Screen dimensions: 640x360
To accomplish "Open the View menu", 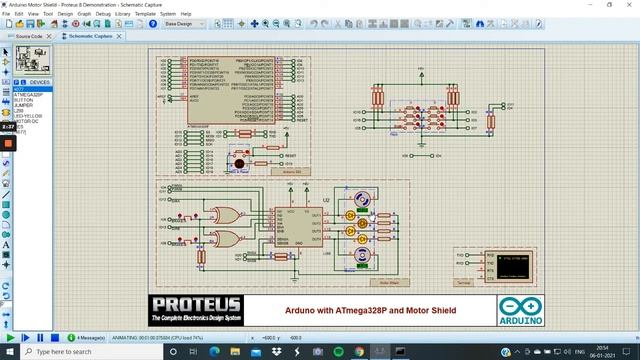I will [x=33, y=14].
